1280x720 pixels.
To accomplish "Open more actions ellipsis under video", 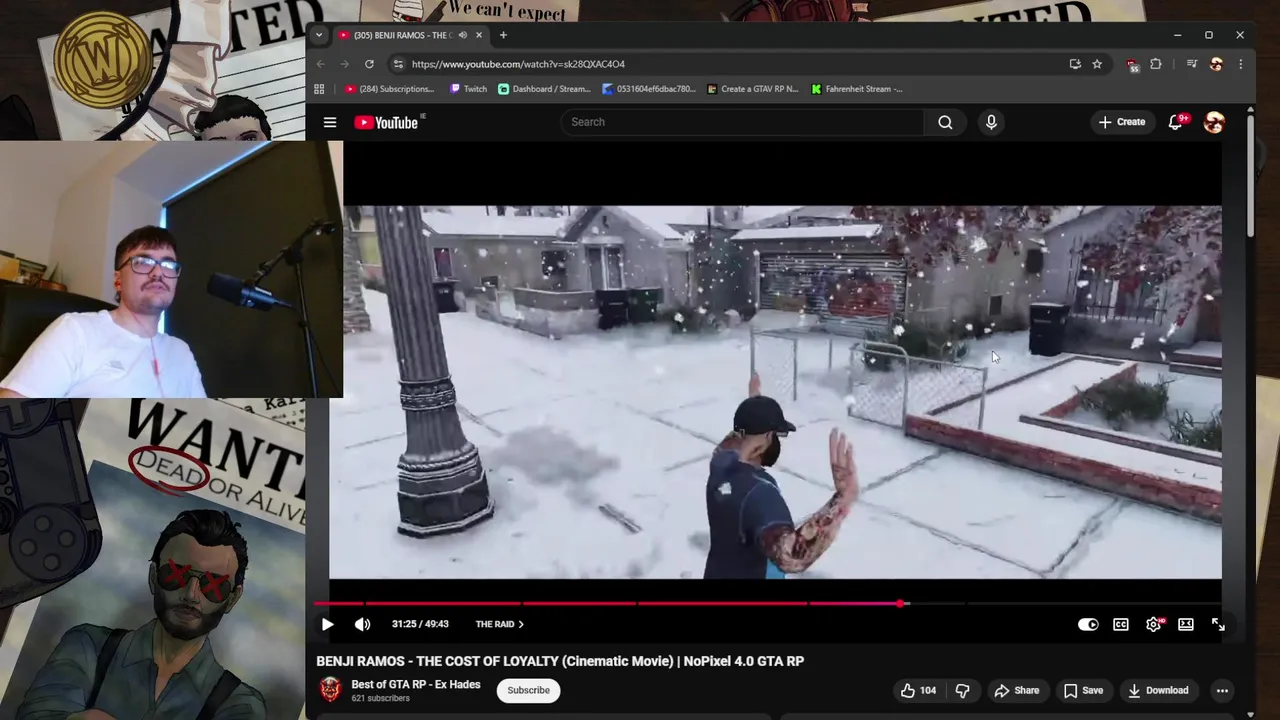I will 1222,690.
